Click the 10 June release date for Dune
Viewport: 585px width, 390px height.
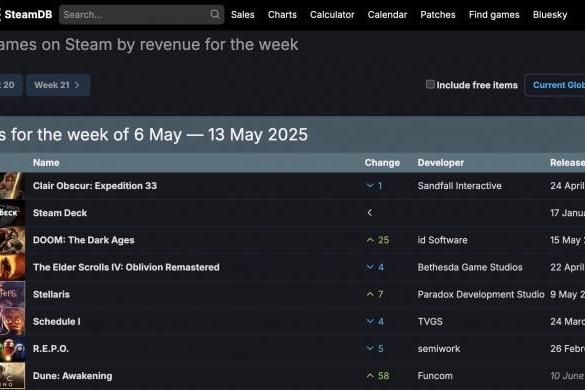point(567,376)
